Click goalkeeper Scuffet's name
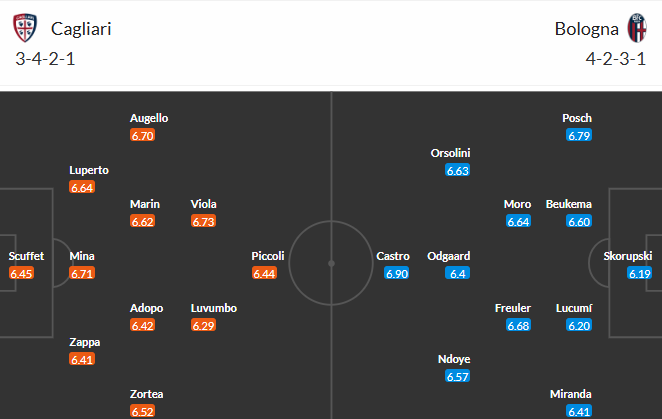 coord(26,256)
